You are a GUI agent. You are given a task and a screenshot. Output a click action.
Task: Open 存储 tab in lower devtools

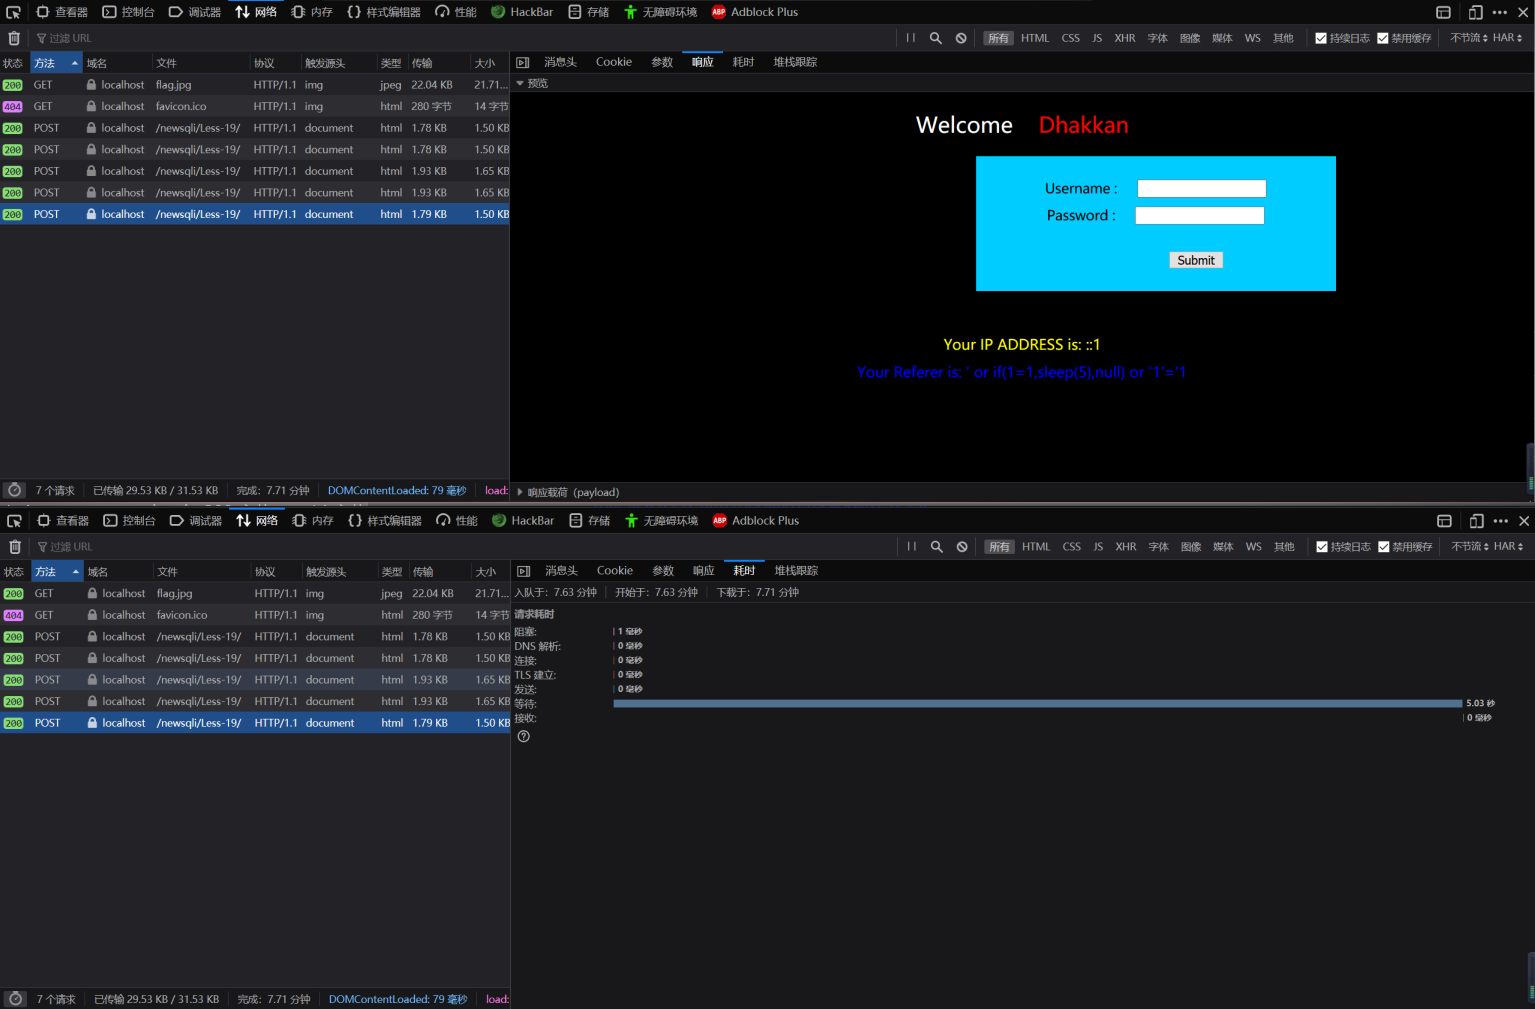pyautogui.click(x=590, y=521)
